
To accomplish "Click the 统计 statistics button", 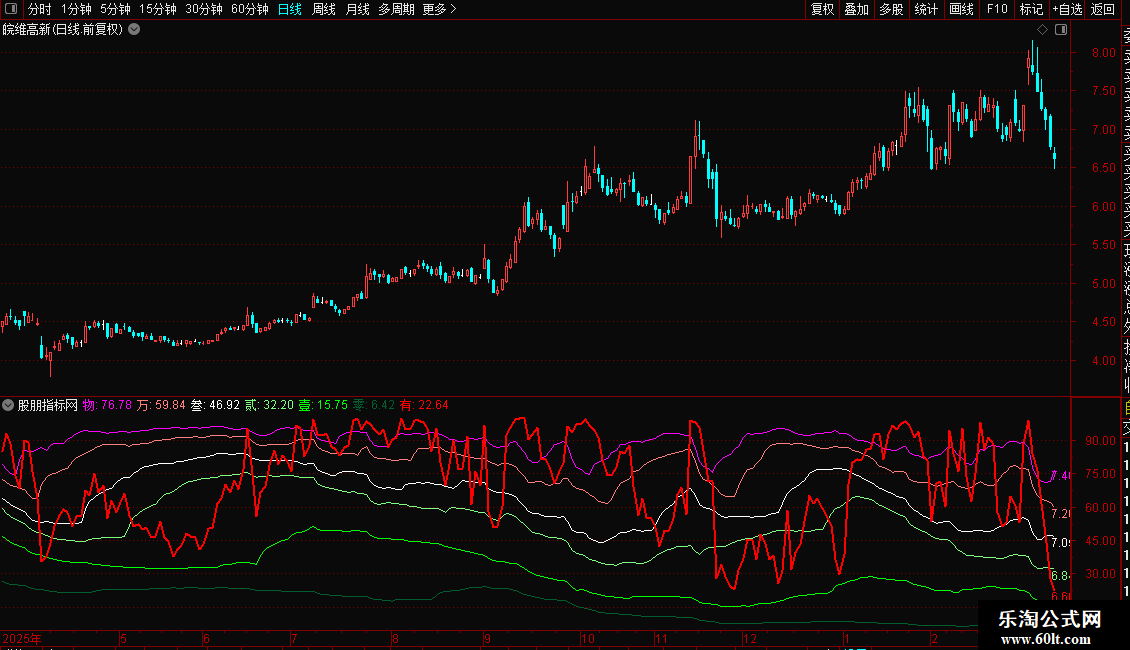I will 926,9.
